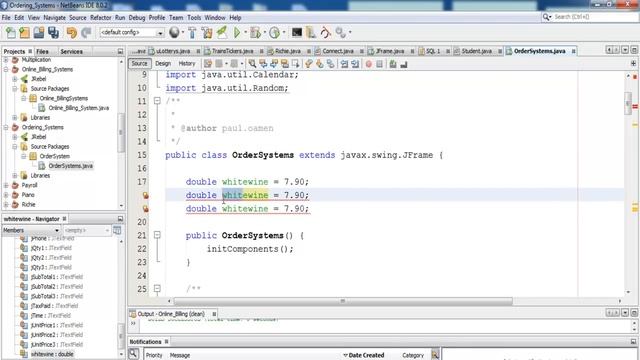This screenshot has height=360, width=640.
Task: Click the Last Edit icon in editor toolbar
Action: click(x=208, y=64)
